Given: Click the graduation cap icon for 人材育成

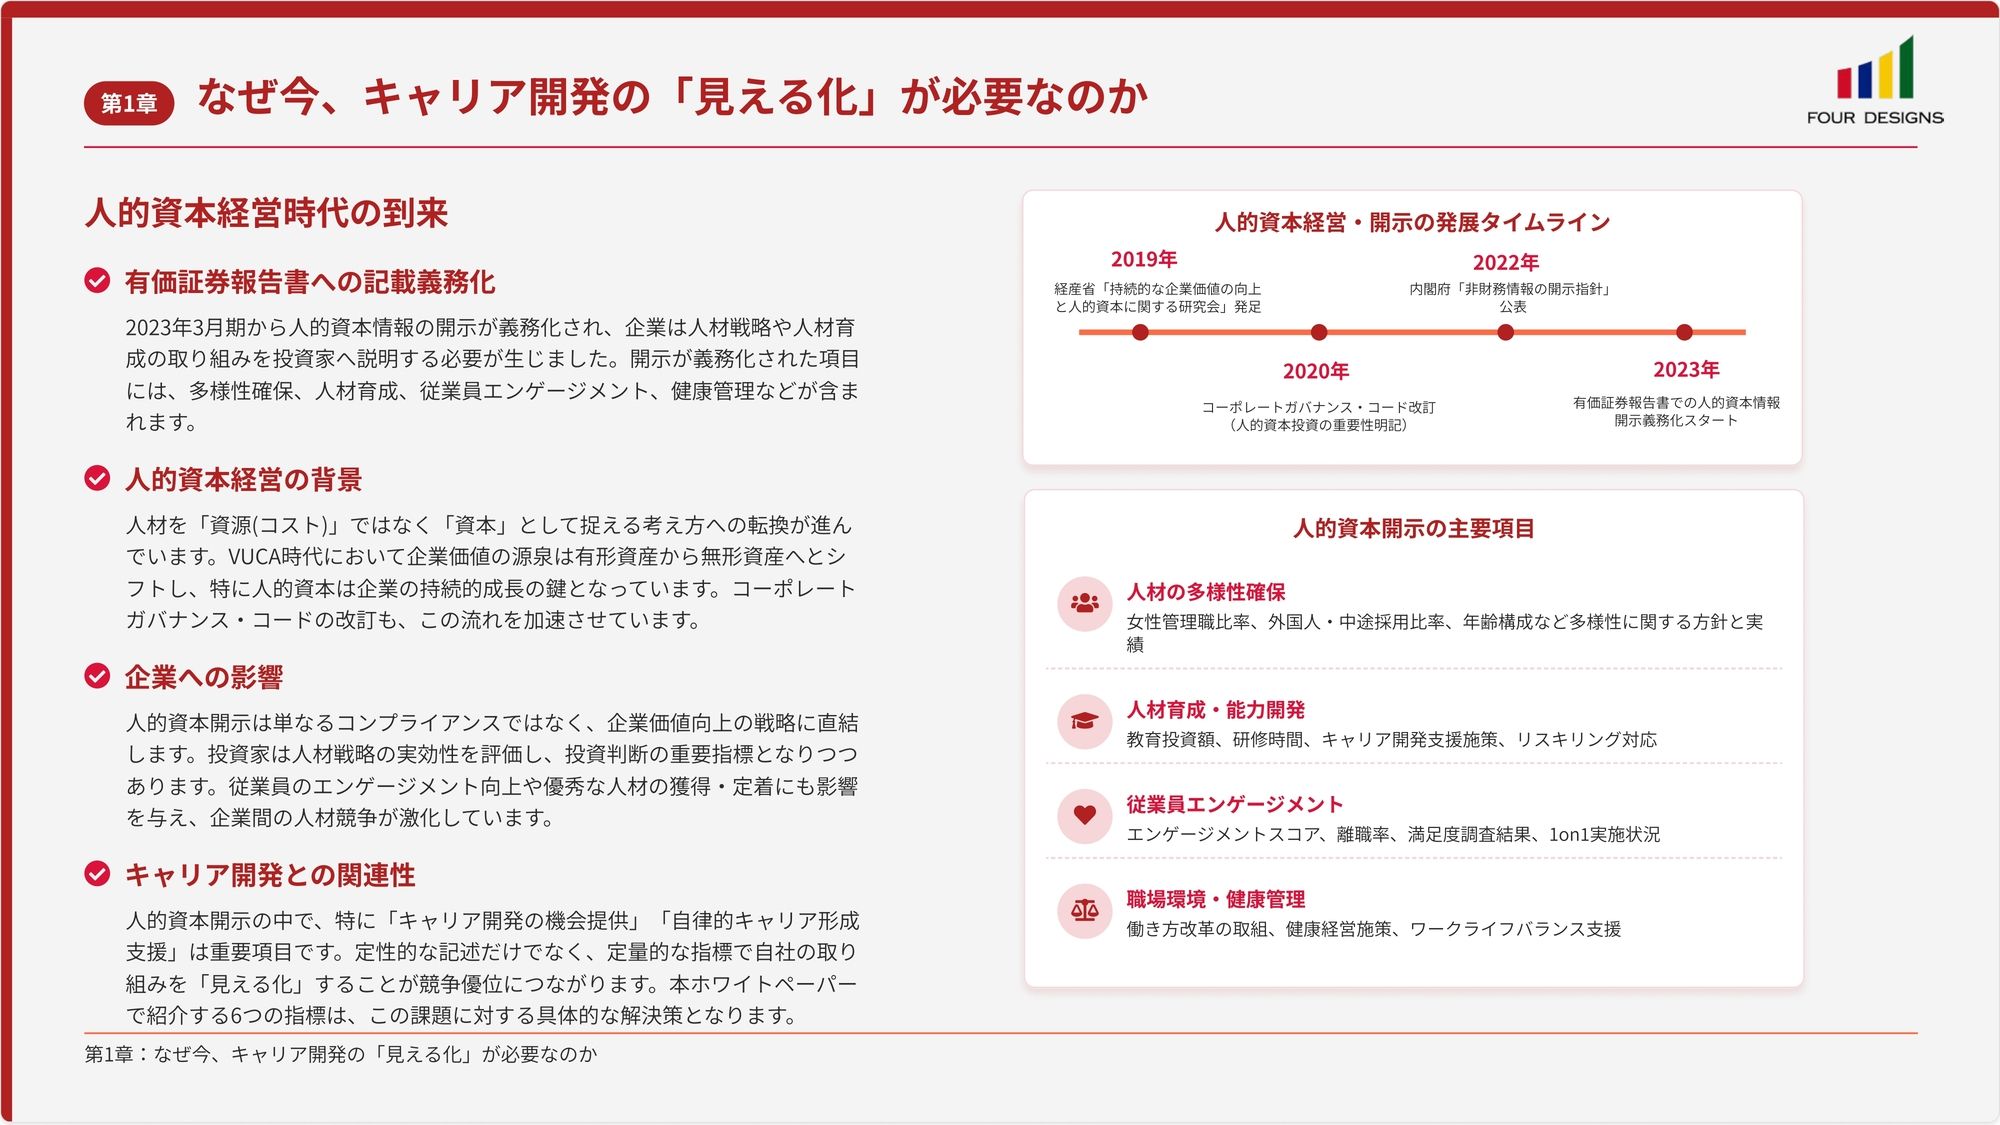Looking at the screenshot, I should point(1084,721).
